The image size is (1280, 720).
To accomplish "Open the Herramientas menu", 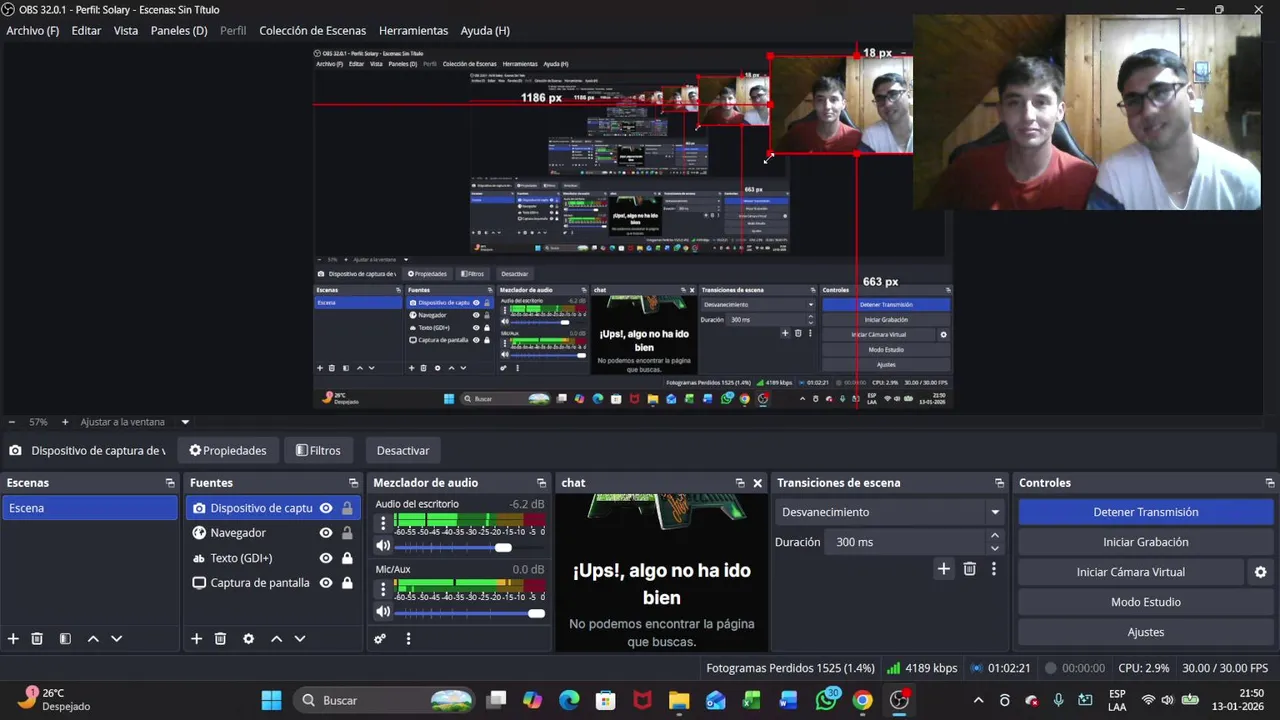I will click(413, 31).
